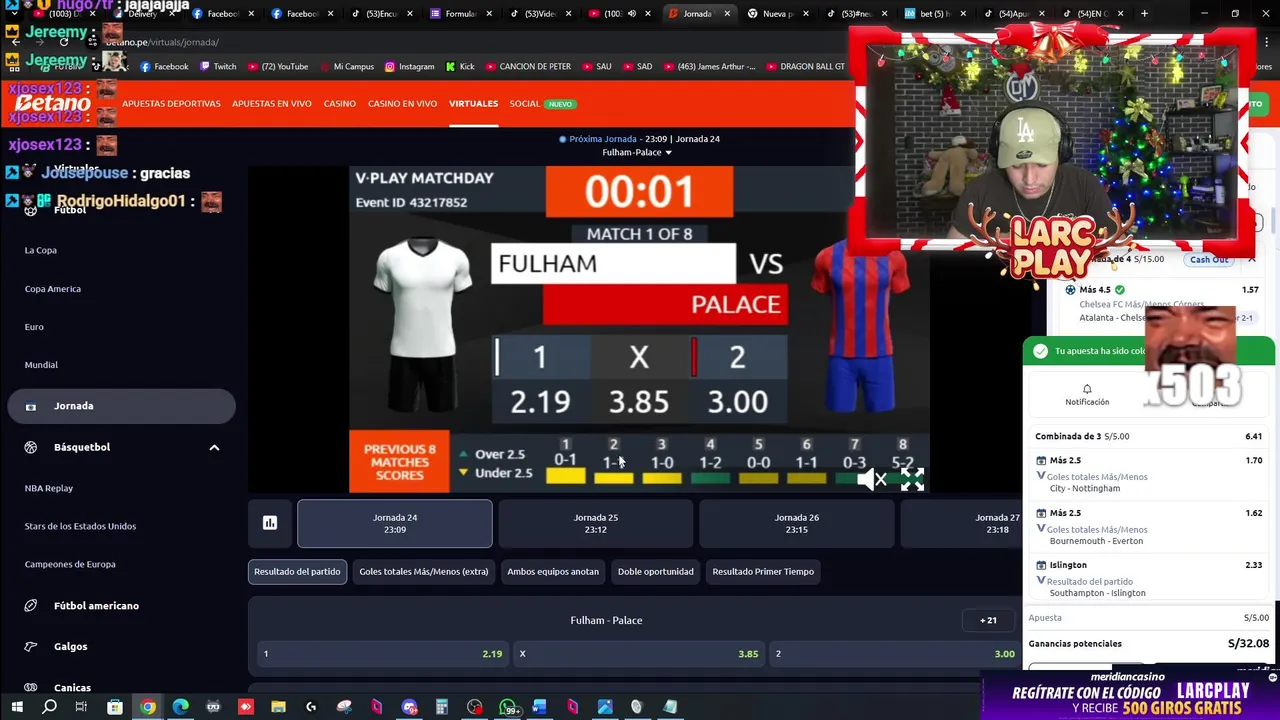Screen dimensions: 1280x720
Task: Enter fullscreen on the match video
Action: [912, 480]
